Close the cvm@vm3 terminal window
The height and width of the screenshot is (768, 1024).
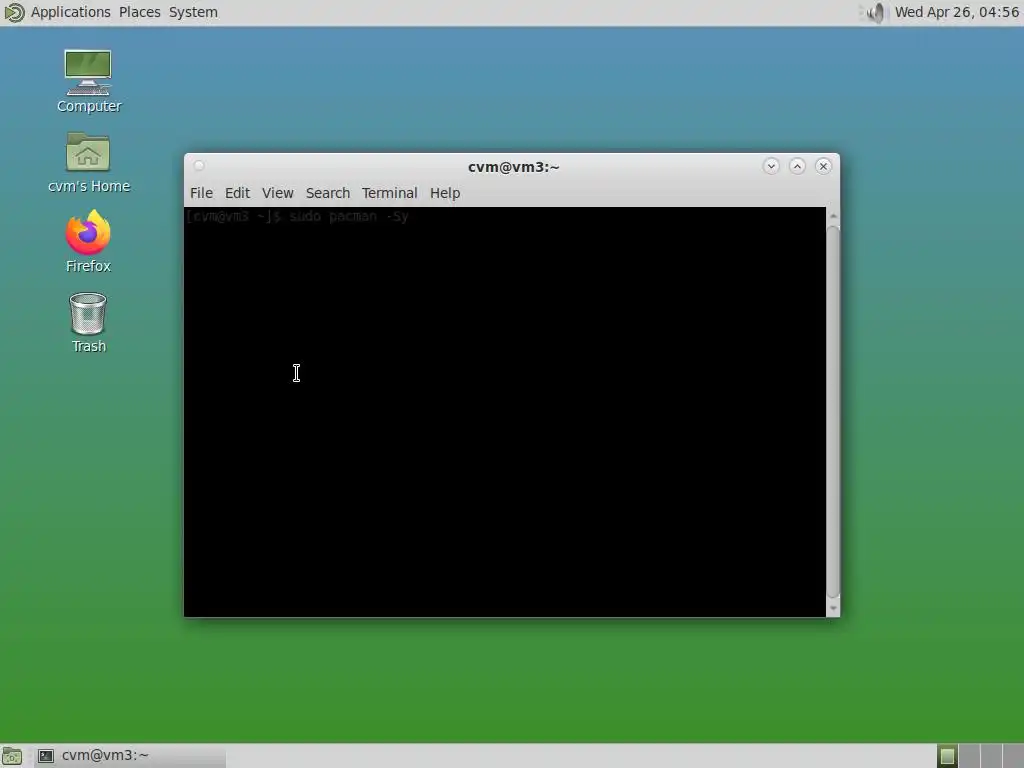pos(824,167)
